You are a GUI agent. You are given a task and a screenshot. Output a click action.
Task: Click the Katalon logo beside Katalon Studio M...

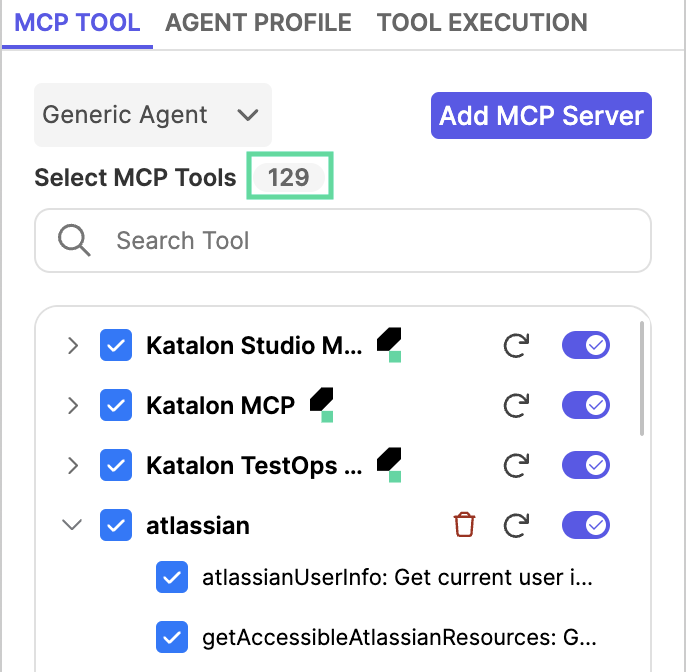389,345
